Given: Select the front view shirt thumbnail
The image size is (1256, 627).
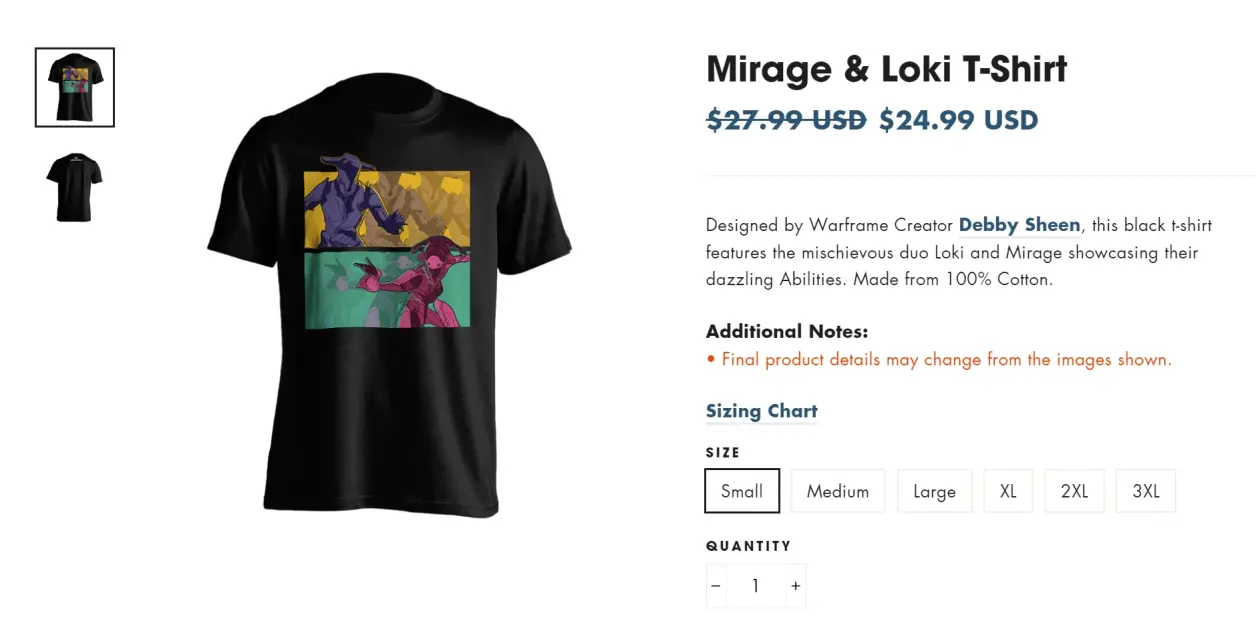Looking at the screenshot, I should 75,87.
